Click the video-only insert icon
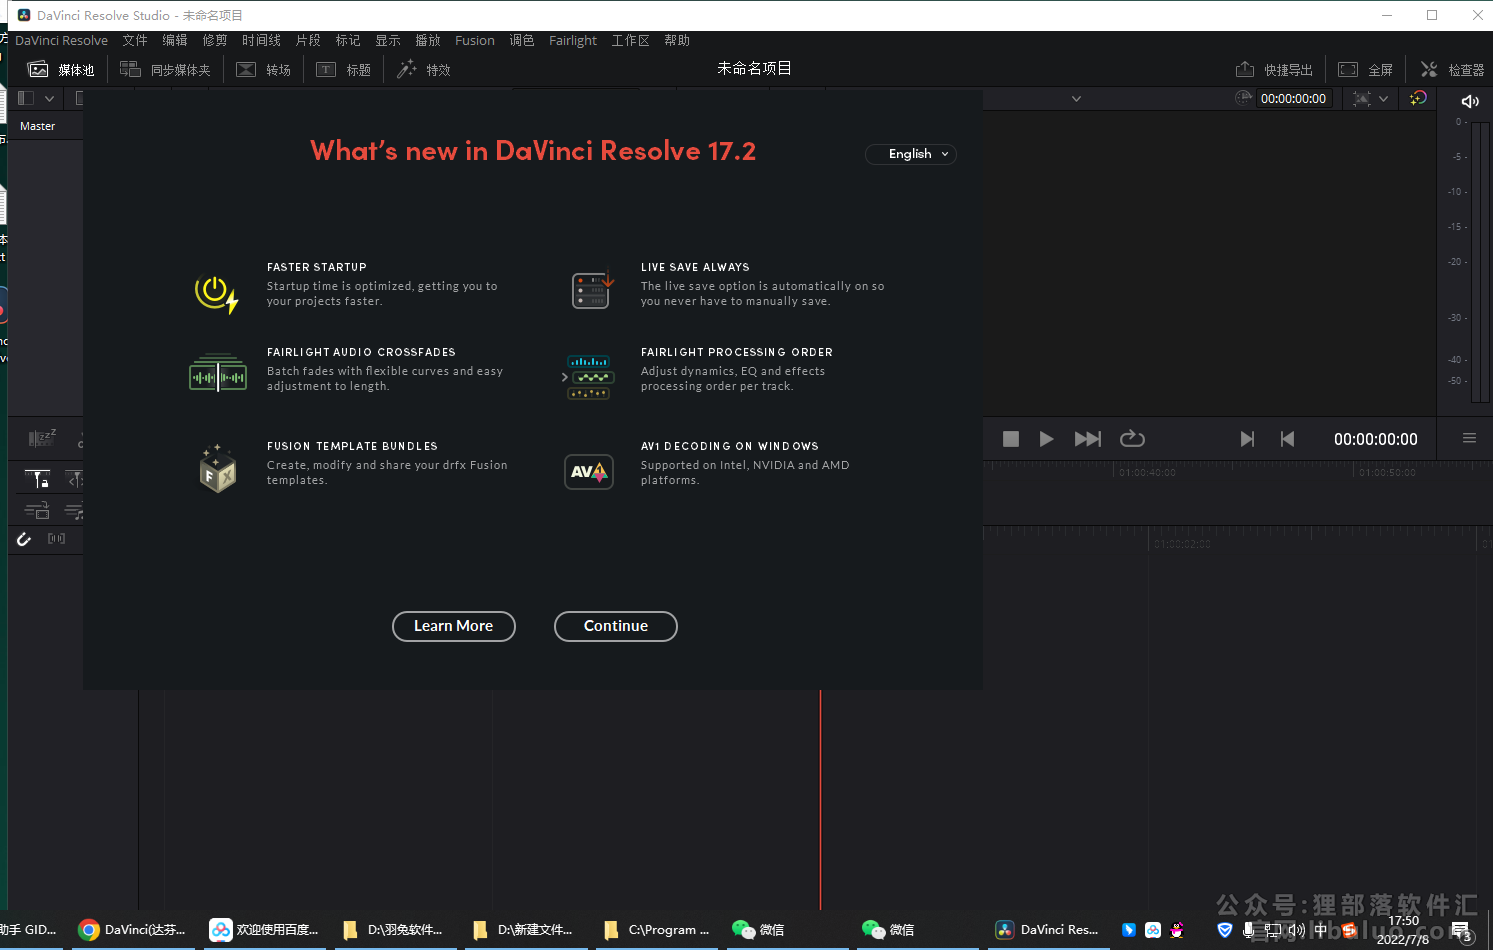Image resolution: width=1493 pixels, height=950 pixels. pos(37,511)
